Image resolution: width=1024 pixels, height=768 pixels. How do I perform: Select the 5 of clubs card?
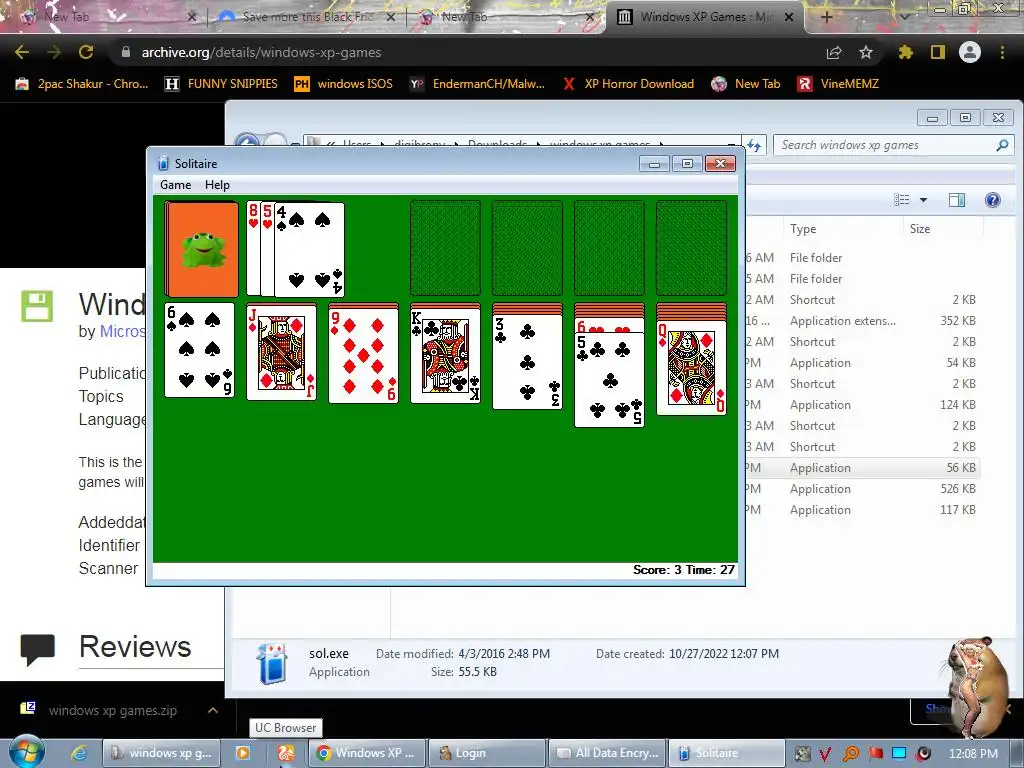click(609, 379)
